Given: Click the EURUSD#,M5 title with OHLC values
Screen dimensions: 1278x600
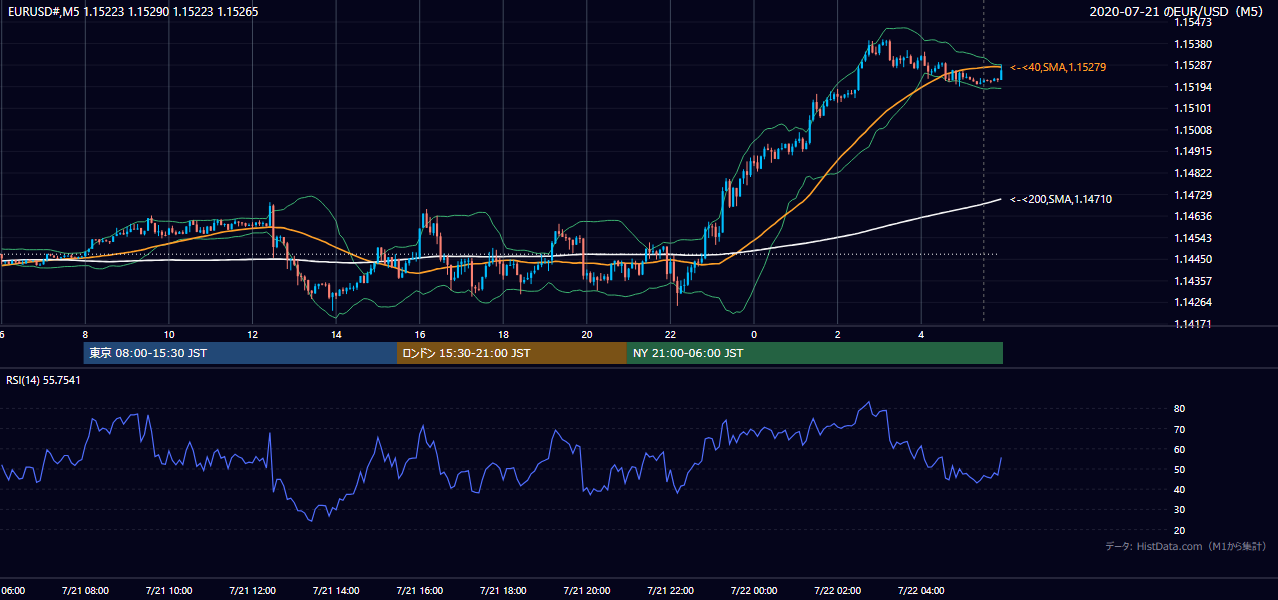Looking at the screenshot, I should click(132, 10).
